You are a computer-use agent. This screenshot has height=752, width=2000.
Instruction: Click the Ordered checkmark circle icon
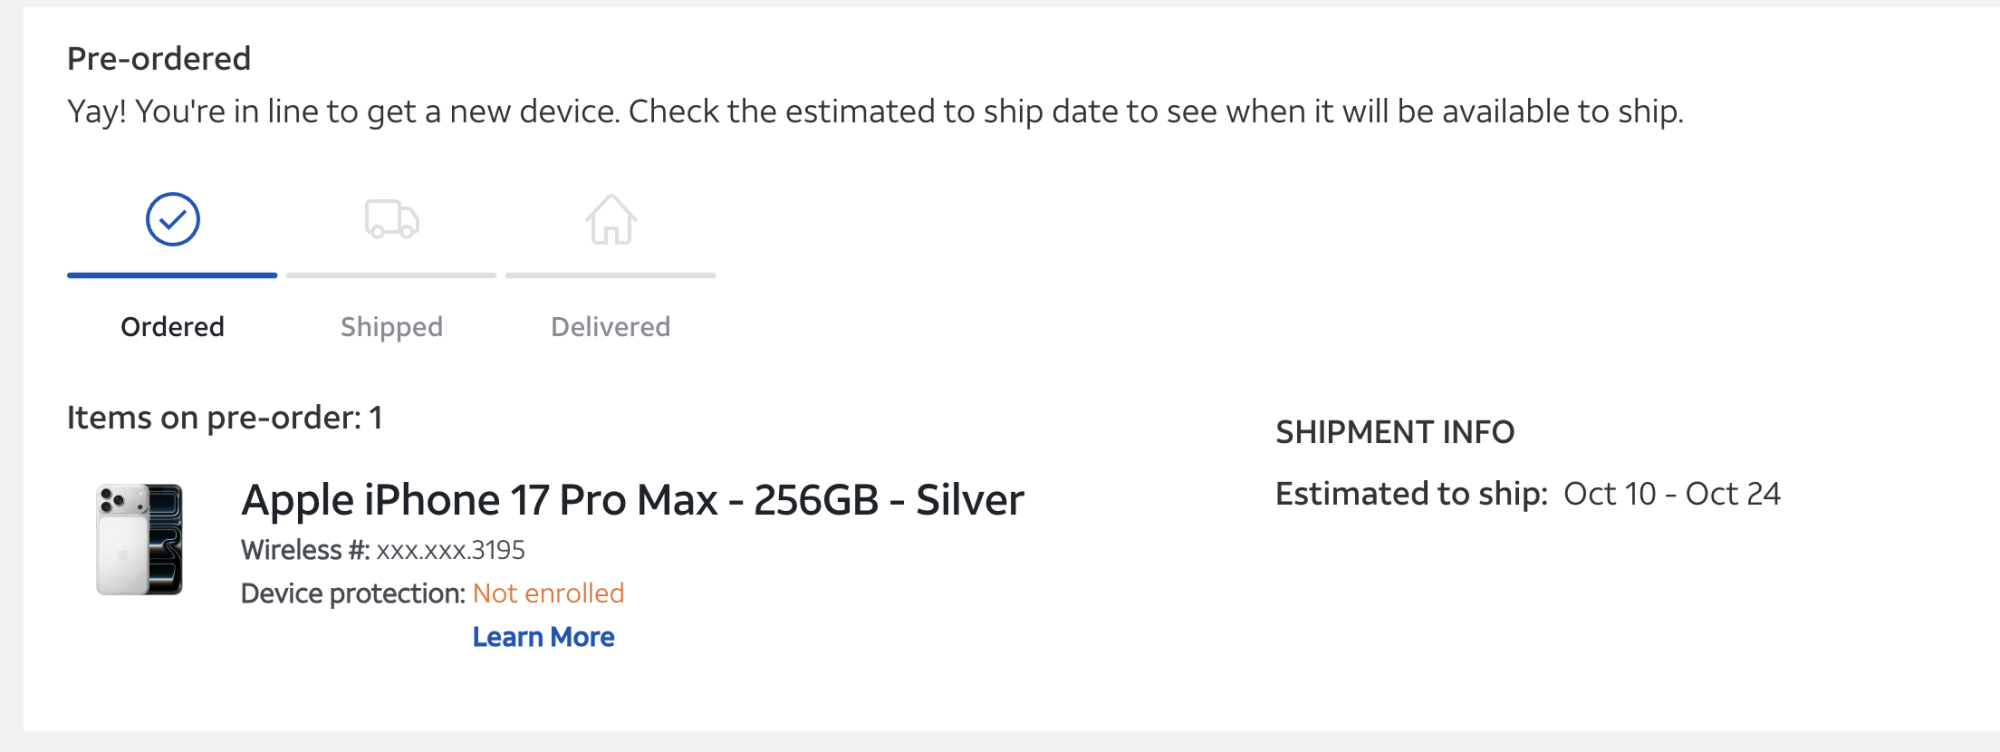tap(173, 219)
